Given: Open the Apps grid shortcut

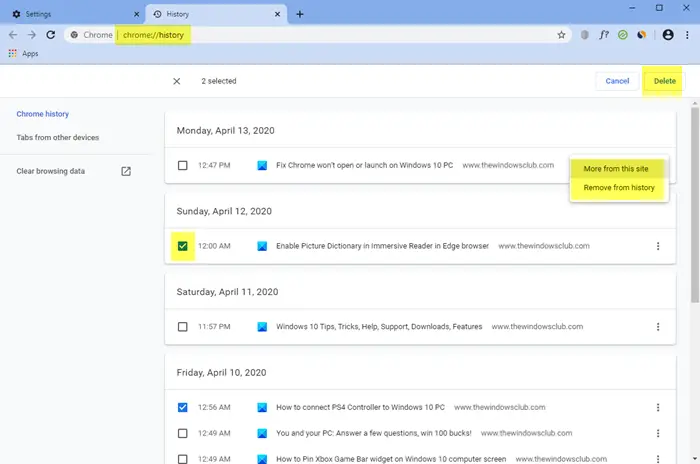Looking at the screenshot, I should (x=23, y=54).
